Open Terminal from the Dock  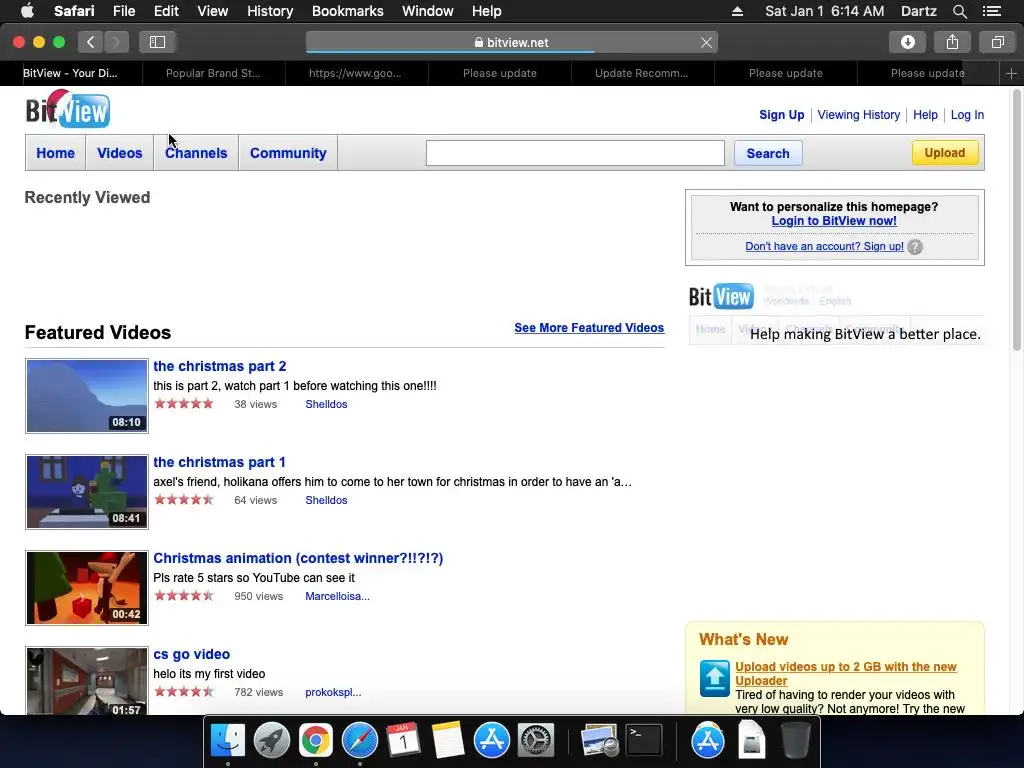pyautogui.click(x=644, y=741)
